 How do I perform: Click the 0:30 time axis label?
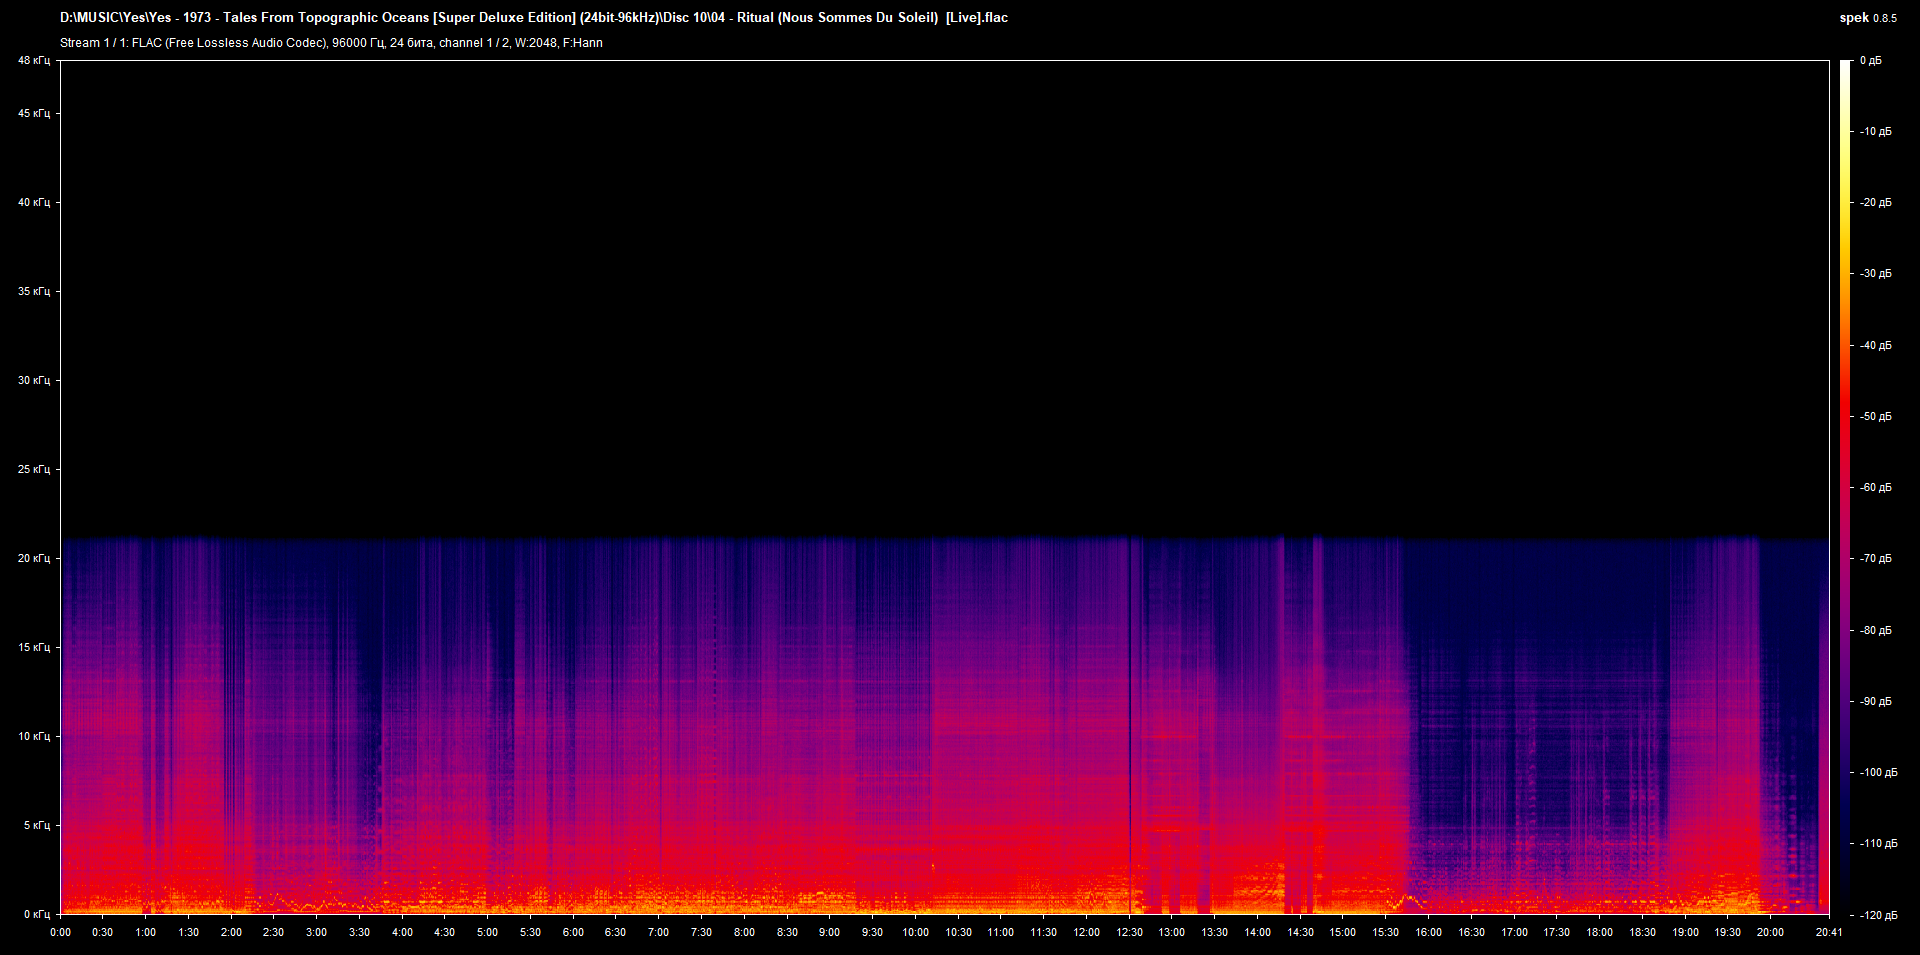(x=103, y=933)
